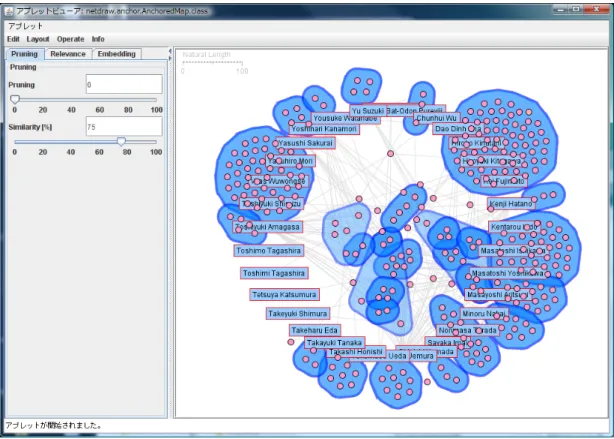This screenshot has width=614, height=439.
Task: Select the Yoshinari Kanamori anchor label
Action: [324, 129]
